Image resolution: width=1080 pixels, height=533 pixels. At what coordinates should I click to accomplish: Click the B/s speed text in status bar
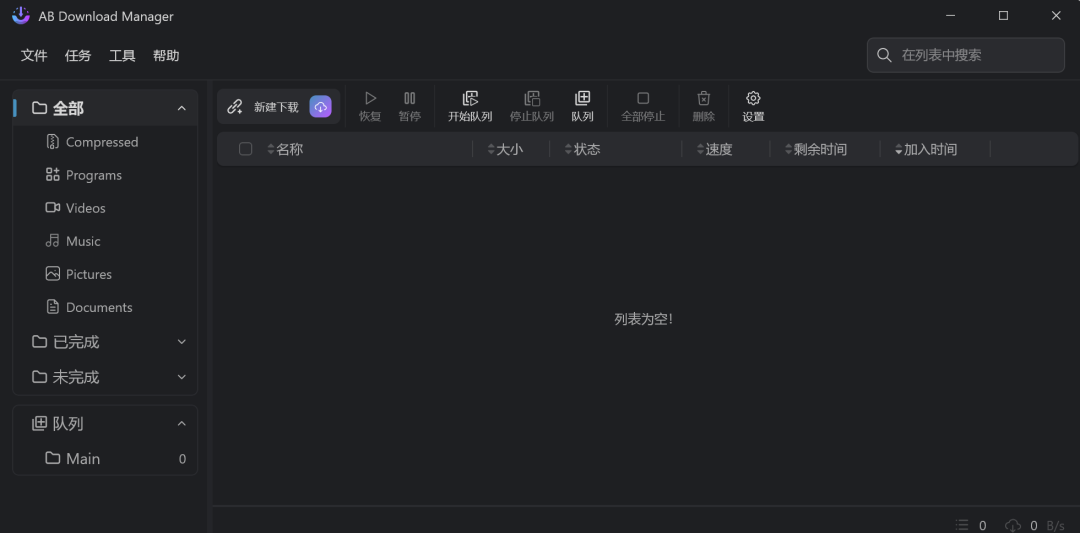coord(1055,526)
